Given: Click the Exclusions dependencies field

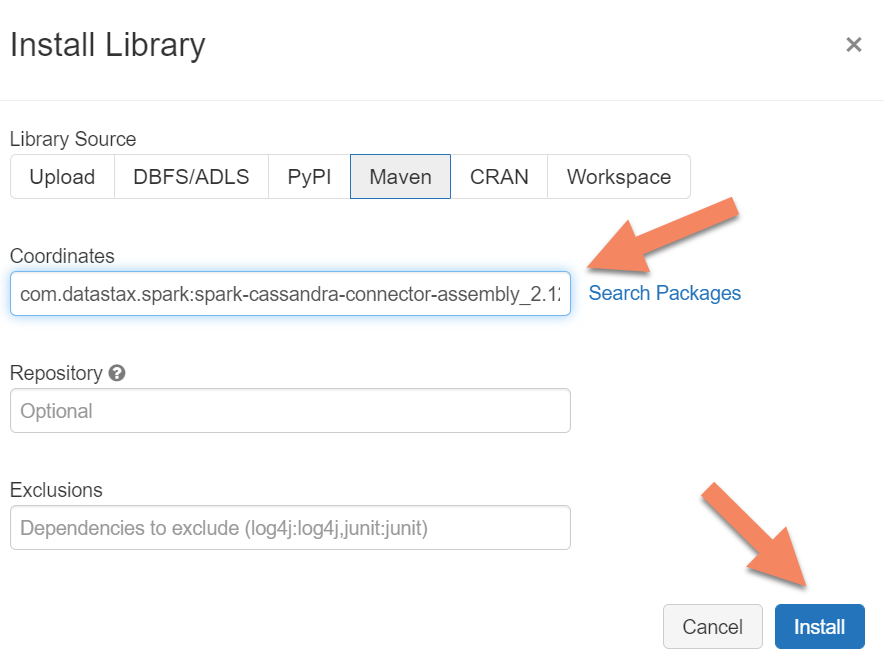Looking at the screenshot, I should (x=290, y=527).
